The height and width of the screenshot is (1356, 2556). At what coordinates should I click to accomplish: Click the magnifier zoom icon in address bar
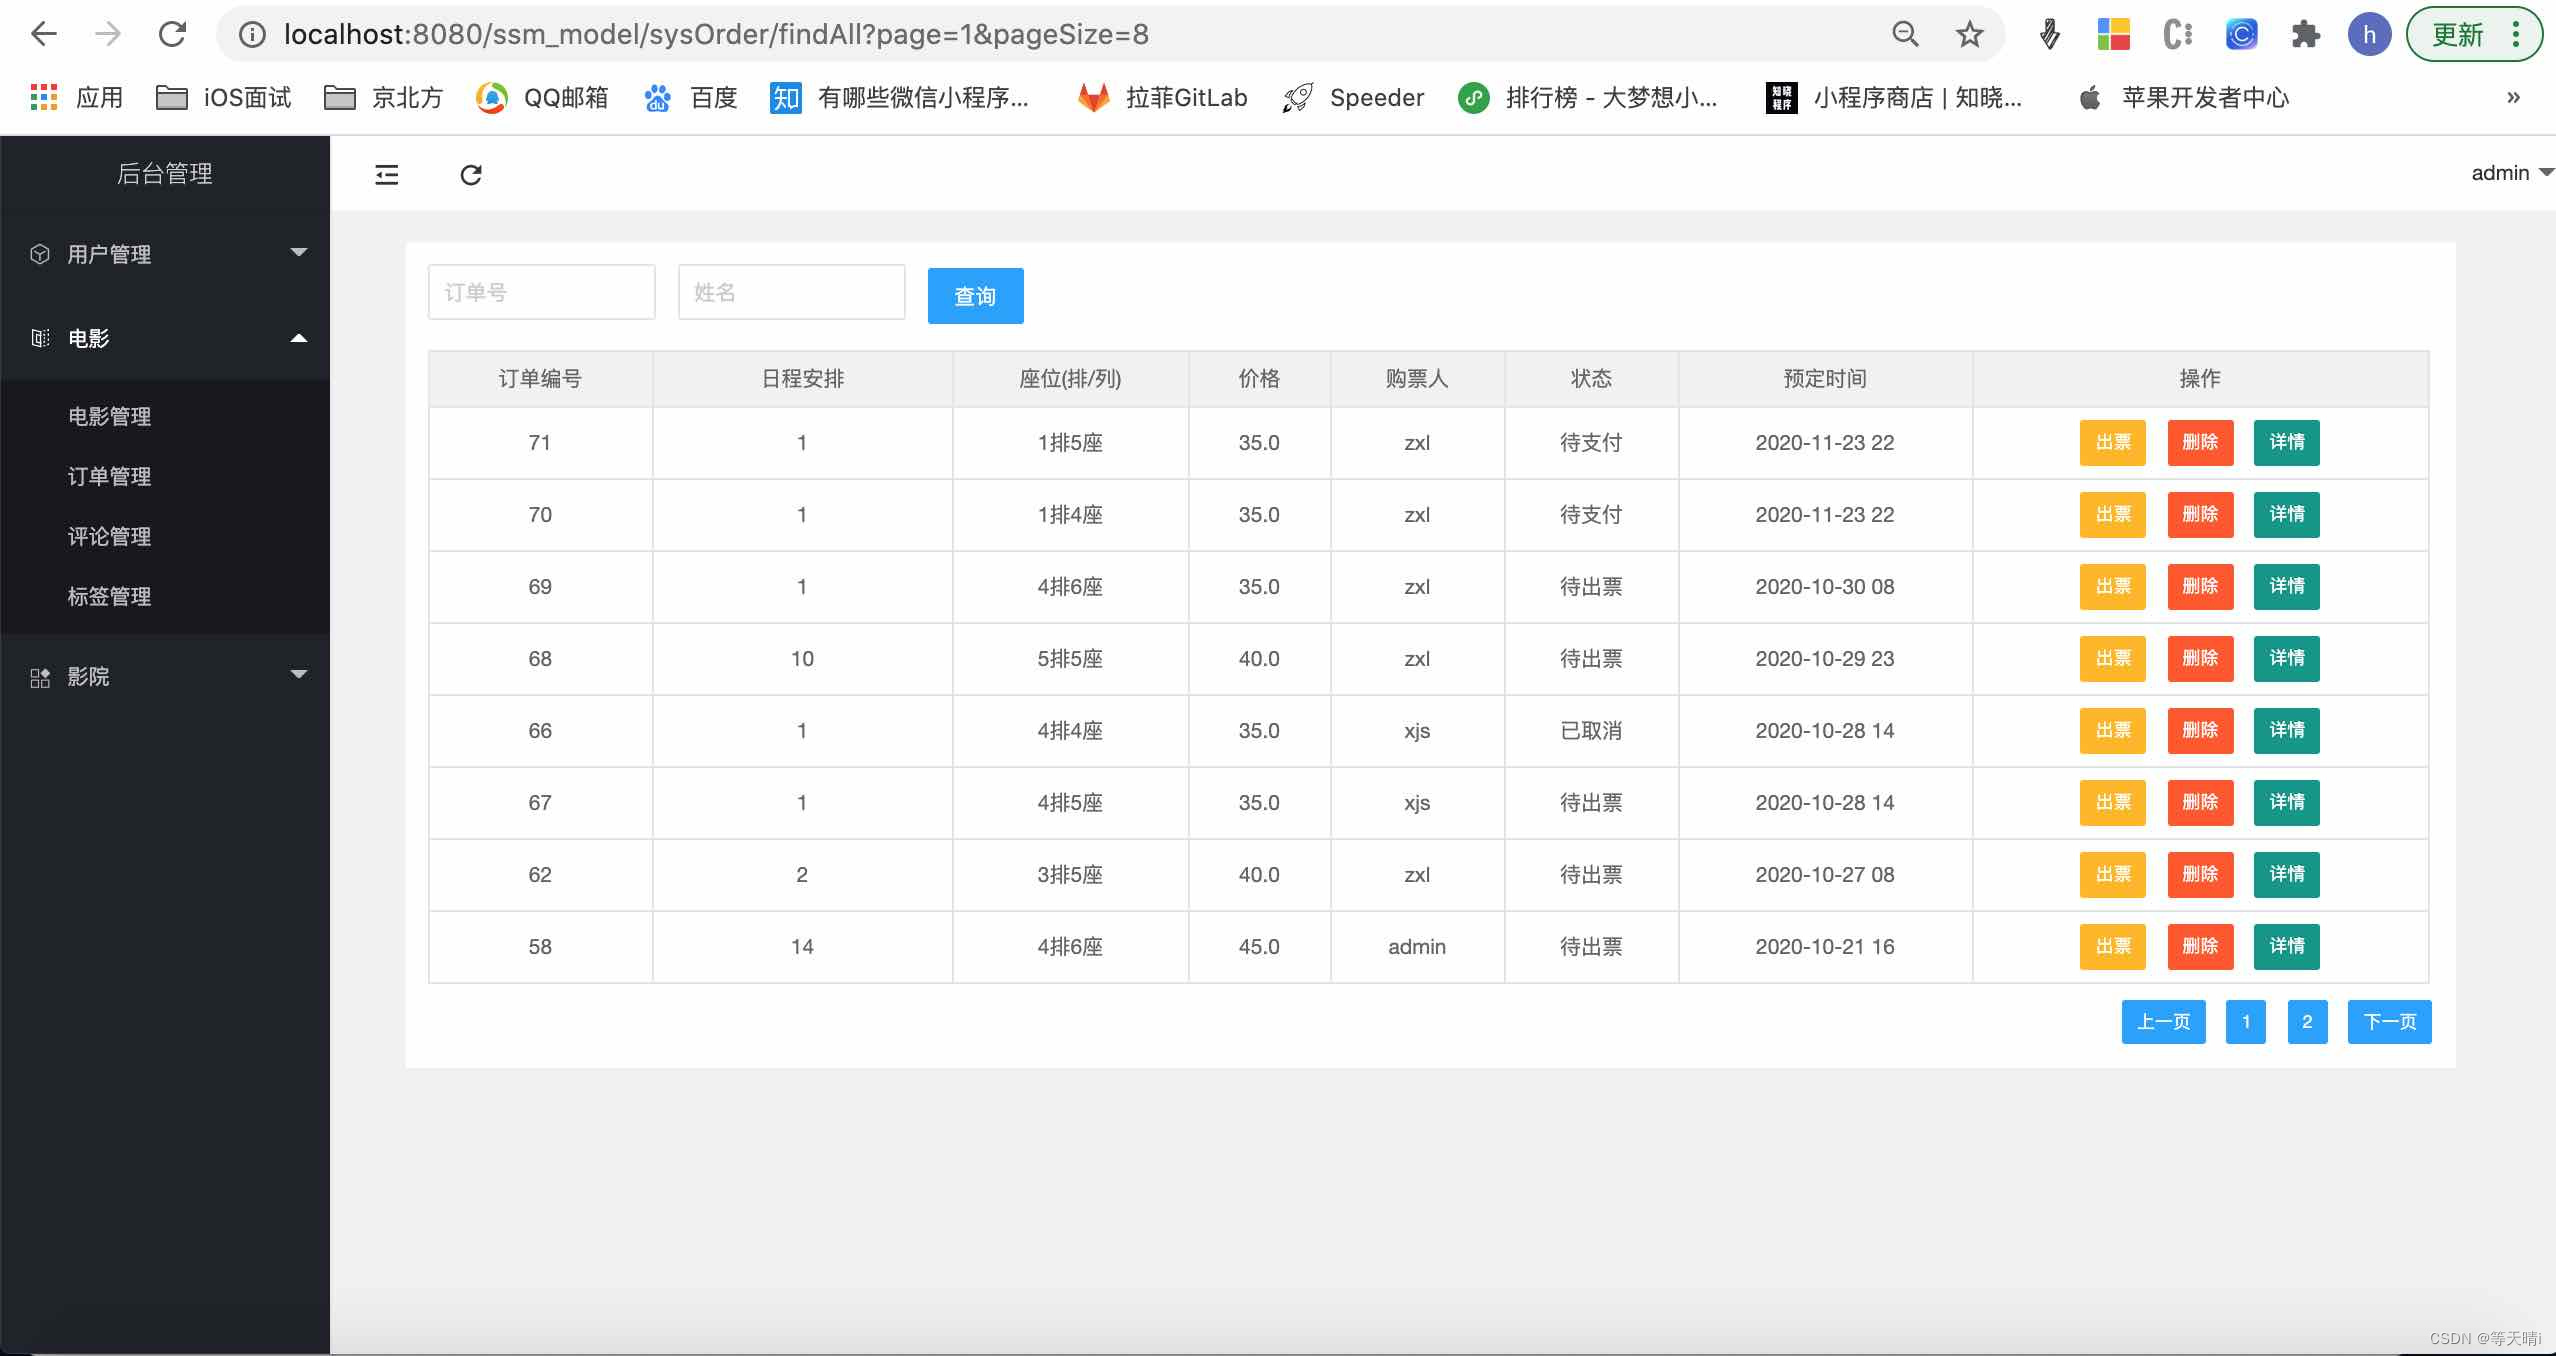coord(1904,33)
